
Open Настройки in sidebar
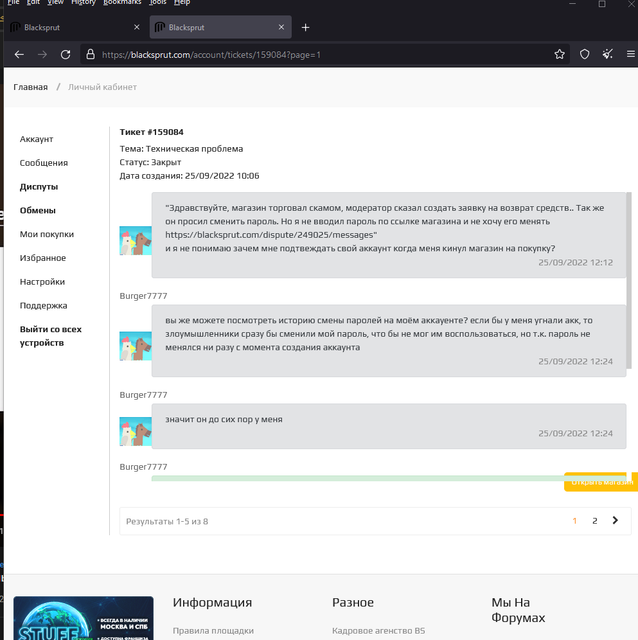pyautogui.click(x=42, y=282)
